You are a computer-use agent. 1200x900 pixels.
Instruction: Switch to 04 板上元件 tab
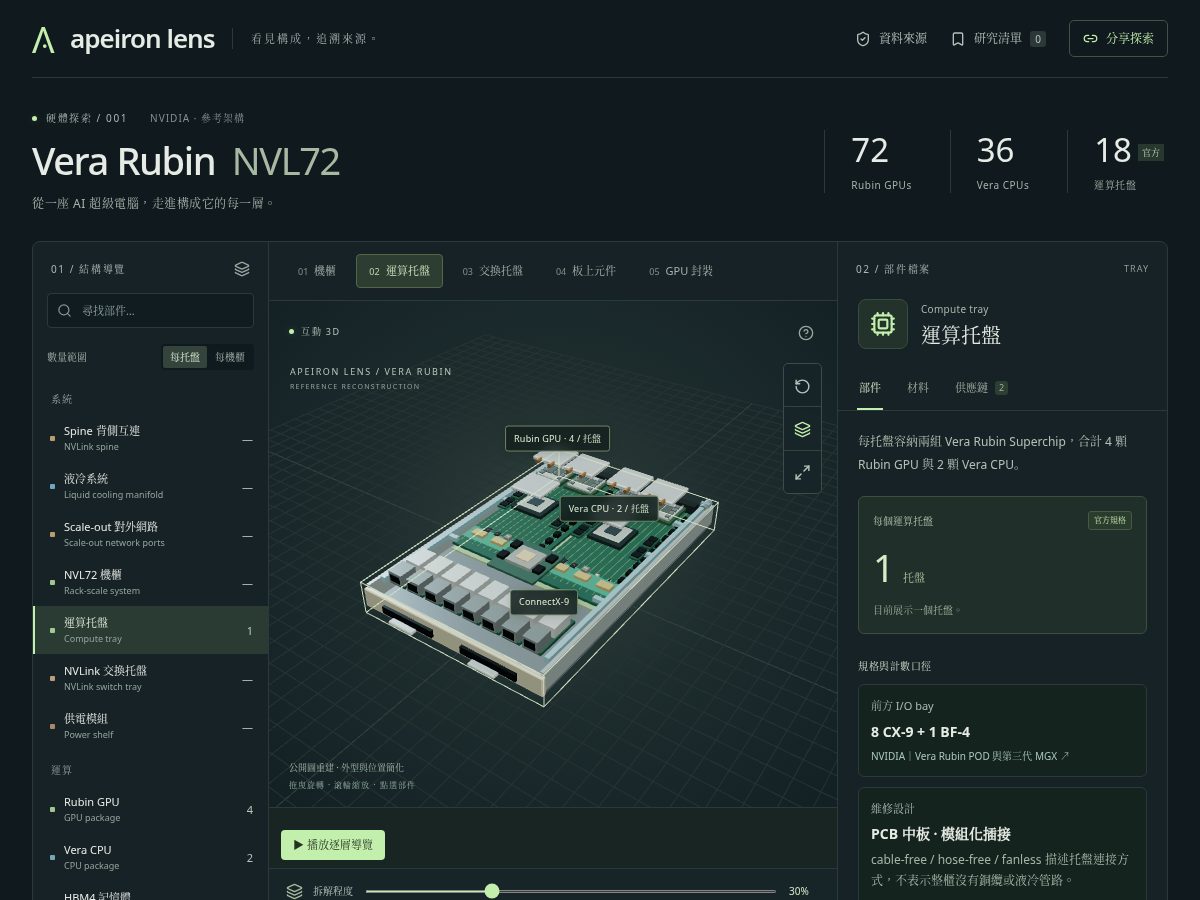click(x=586, y=271)
